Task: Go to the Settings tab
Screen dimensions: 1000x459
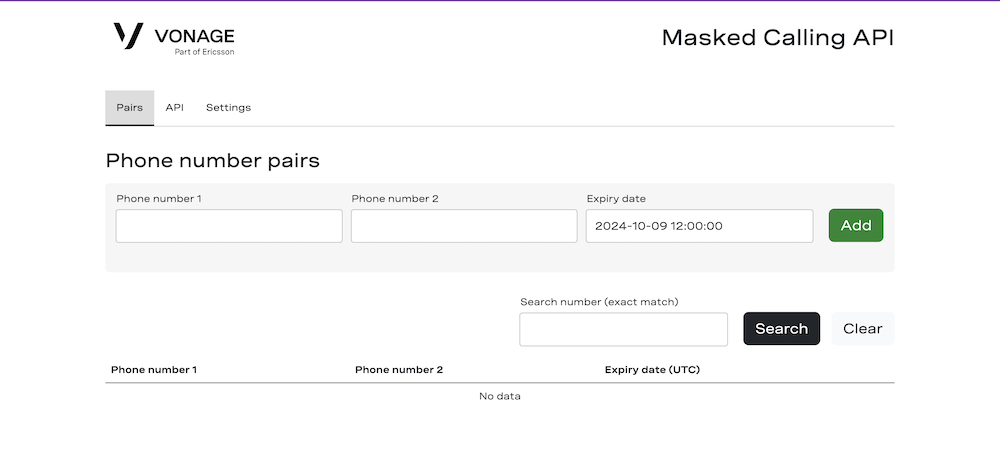Action: [x=228, y=108]
